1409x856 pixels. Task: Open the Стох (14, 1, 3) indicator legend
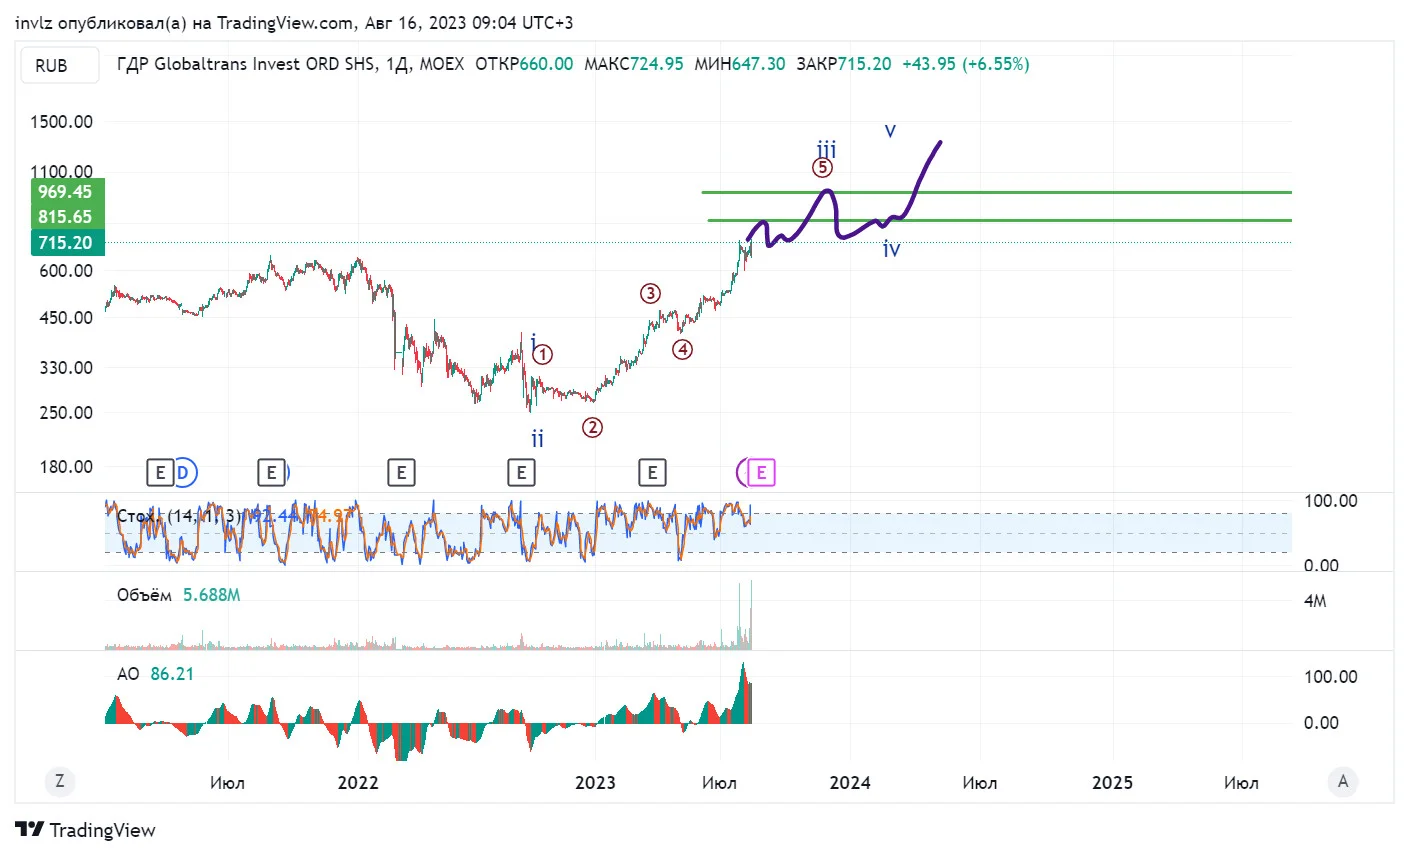pyautogui.click(x=178, y=516)
